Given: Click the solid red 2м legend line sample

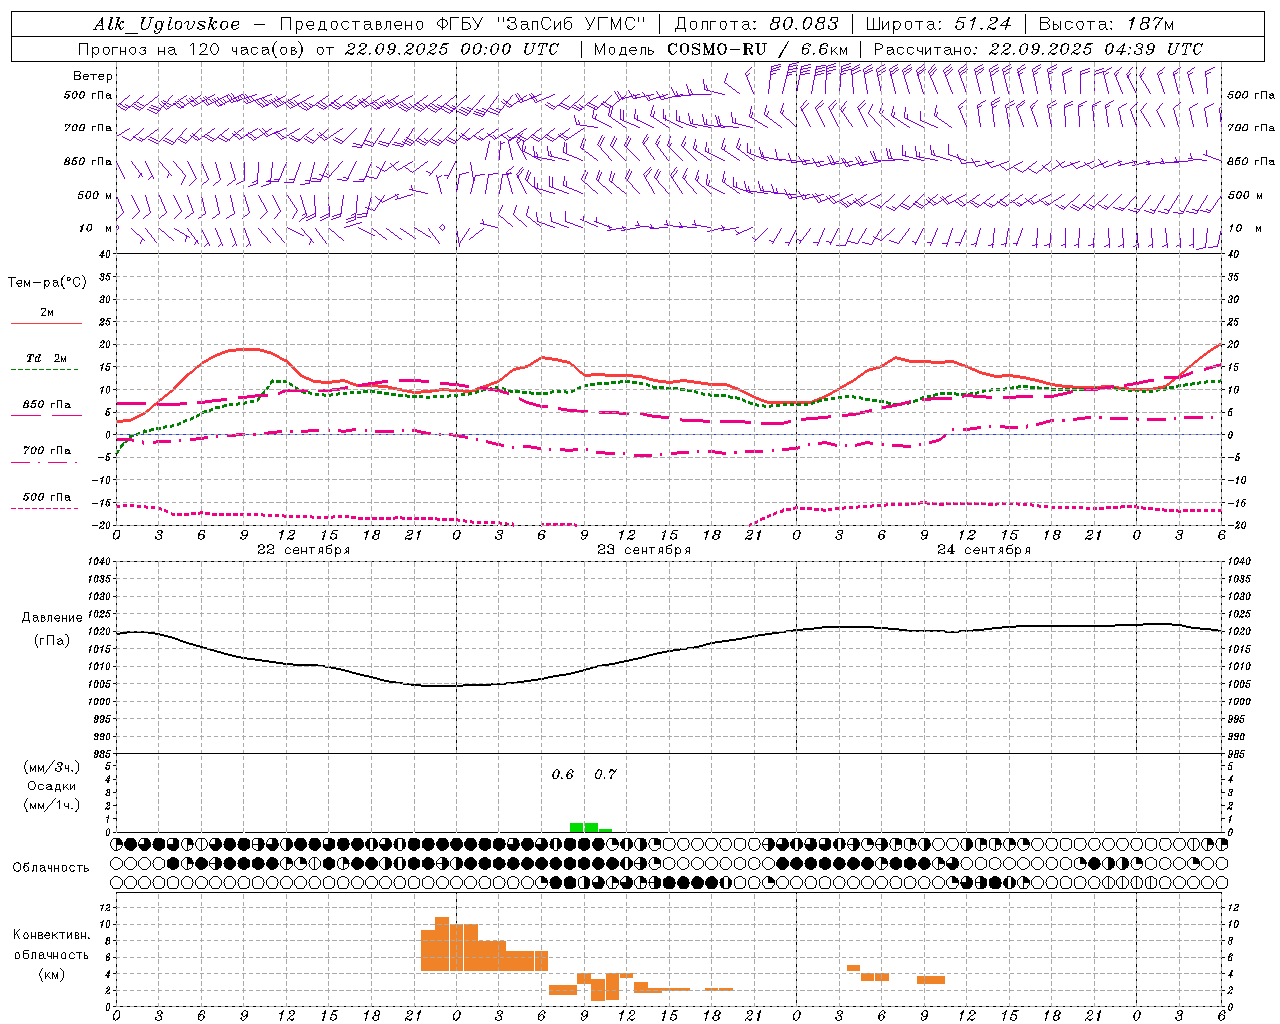Looking at the screenshot, I should pos(46,324).
